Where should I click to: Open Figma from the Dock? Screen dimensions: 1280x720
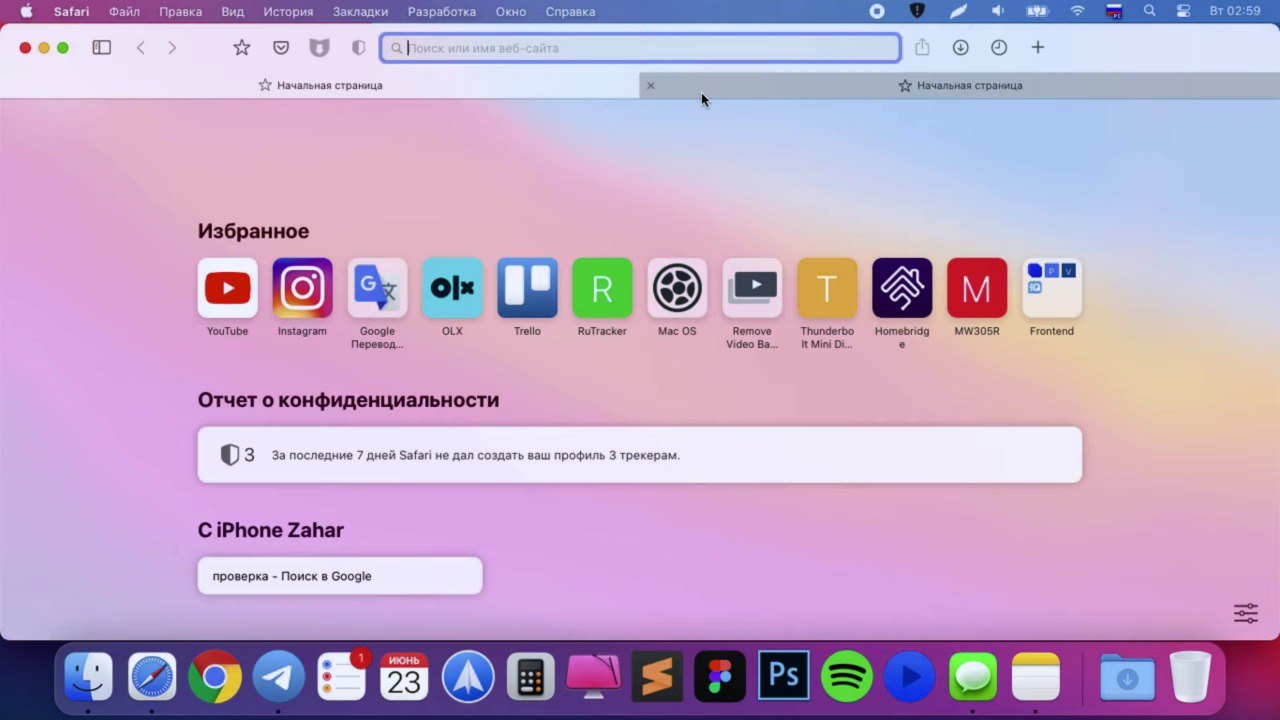(720, 678)
